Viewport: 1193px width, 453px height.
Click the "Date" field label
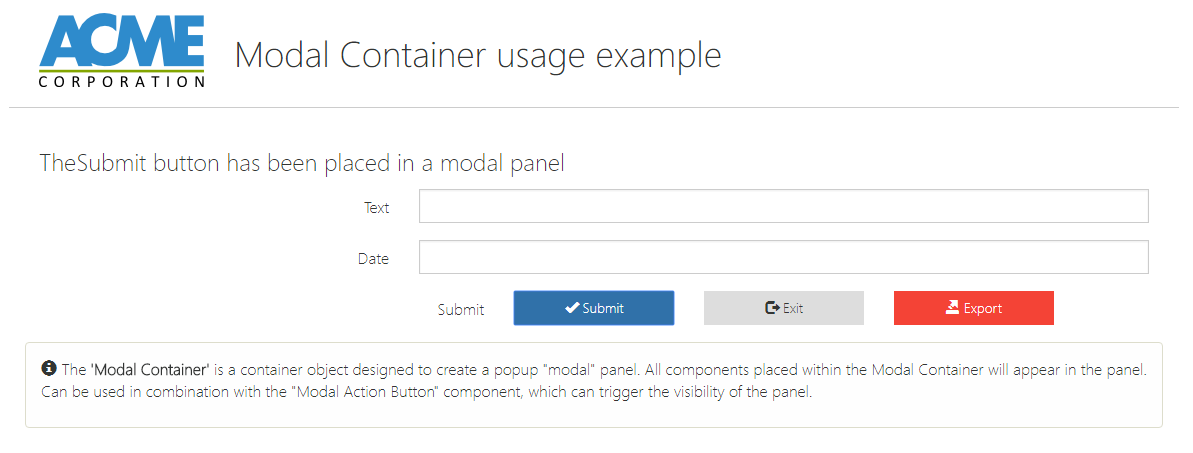click(373, 259)
